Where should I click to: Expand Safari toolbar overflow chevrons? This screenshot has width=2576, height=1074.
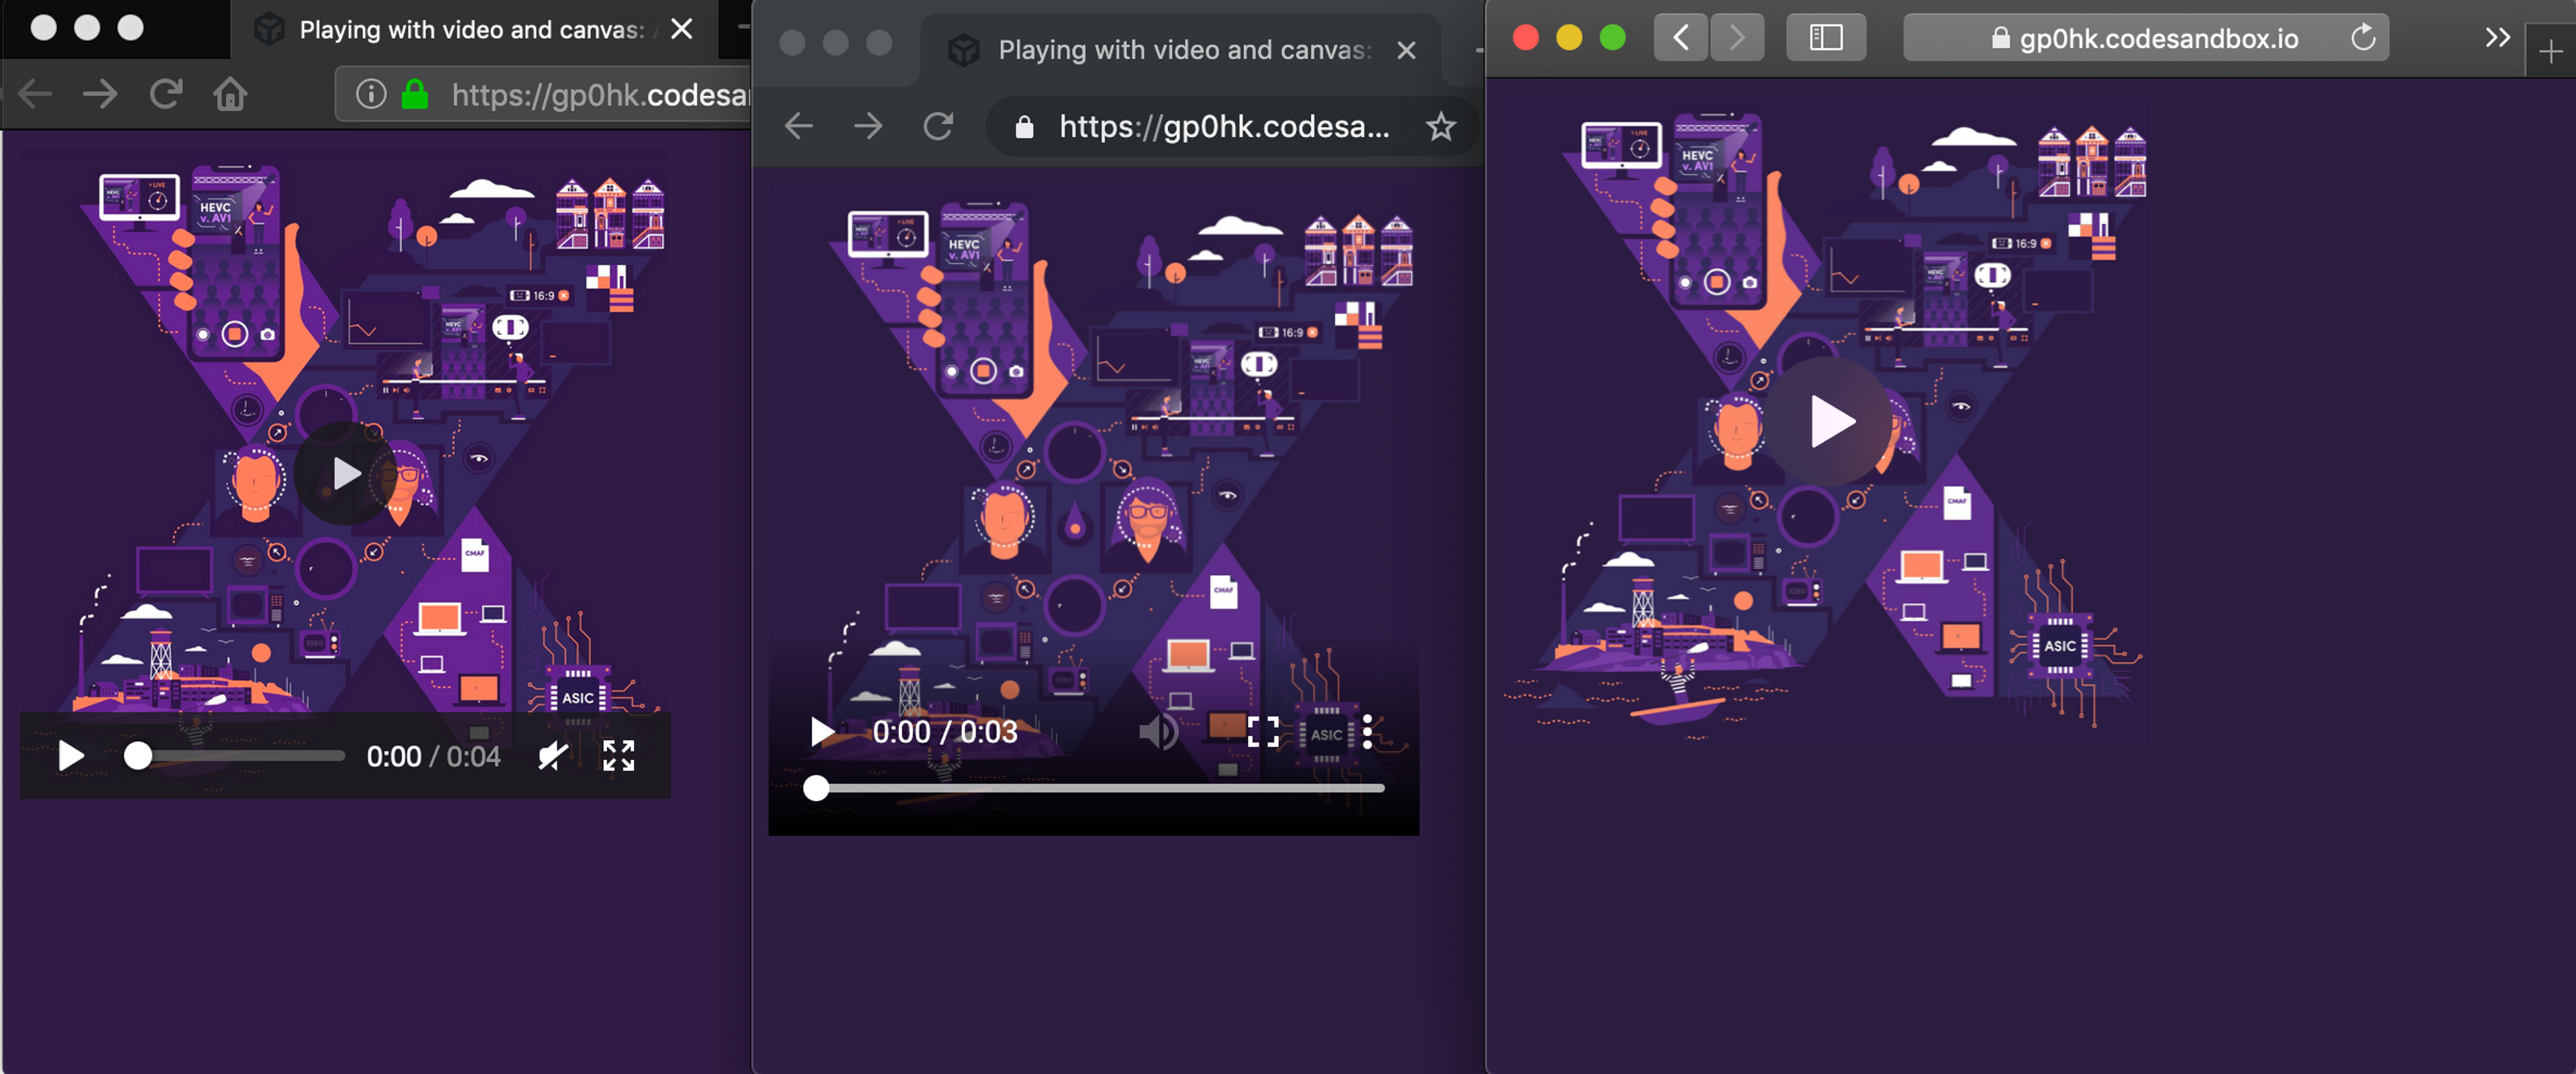[x=2497, y=38]
